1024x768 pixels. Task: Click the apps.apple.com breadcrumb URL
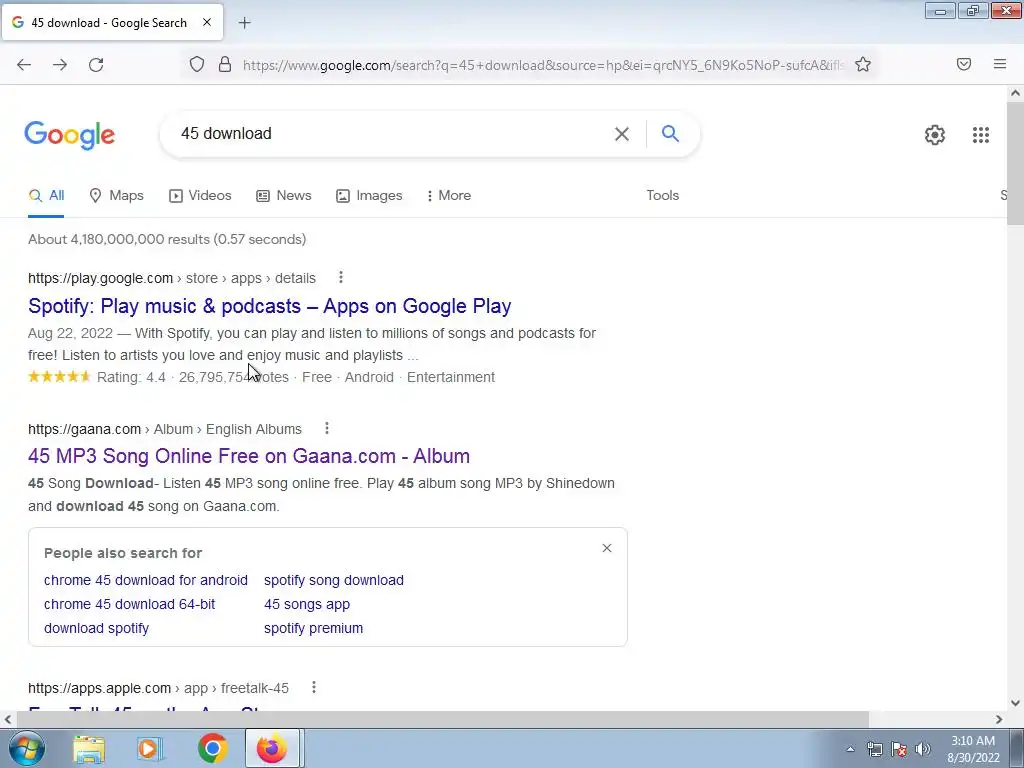pyautogui.click(x=158, y=688)
